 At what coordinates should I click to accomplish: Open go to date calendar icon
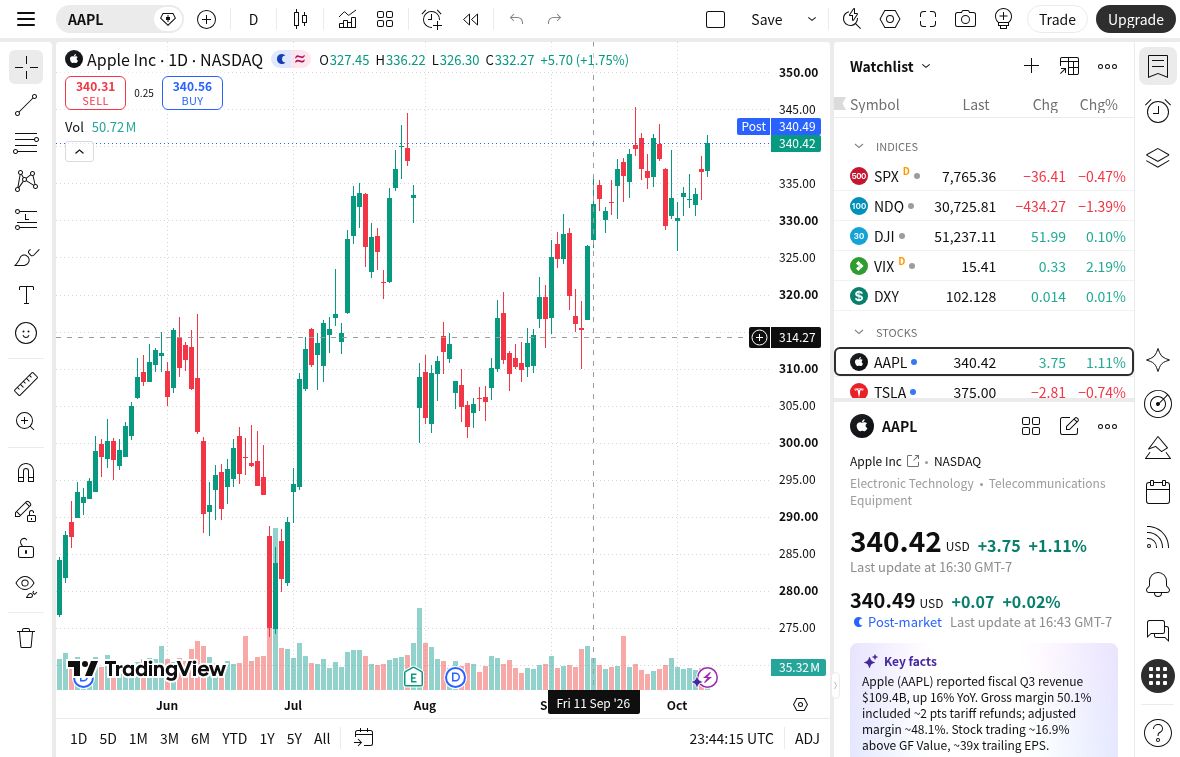pyautogui.click(x=363, y=738)
